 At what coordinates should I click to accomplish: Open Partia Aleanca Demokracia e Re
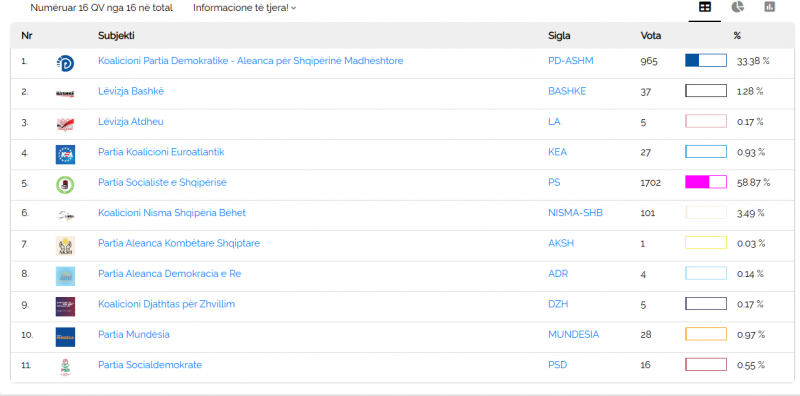pyautogui.click(x=169, y=274)
